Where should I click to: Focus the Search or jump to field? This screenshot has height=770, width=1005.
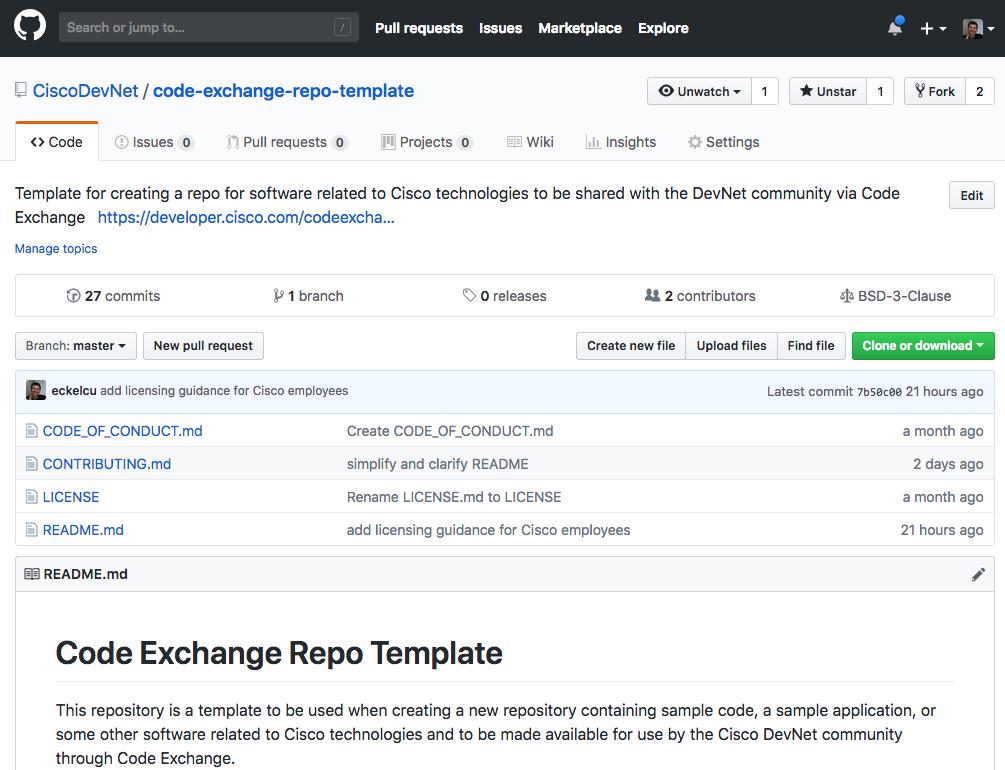(x=208, y=27)
